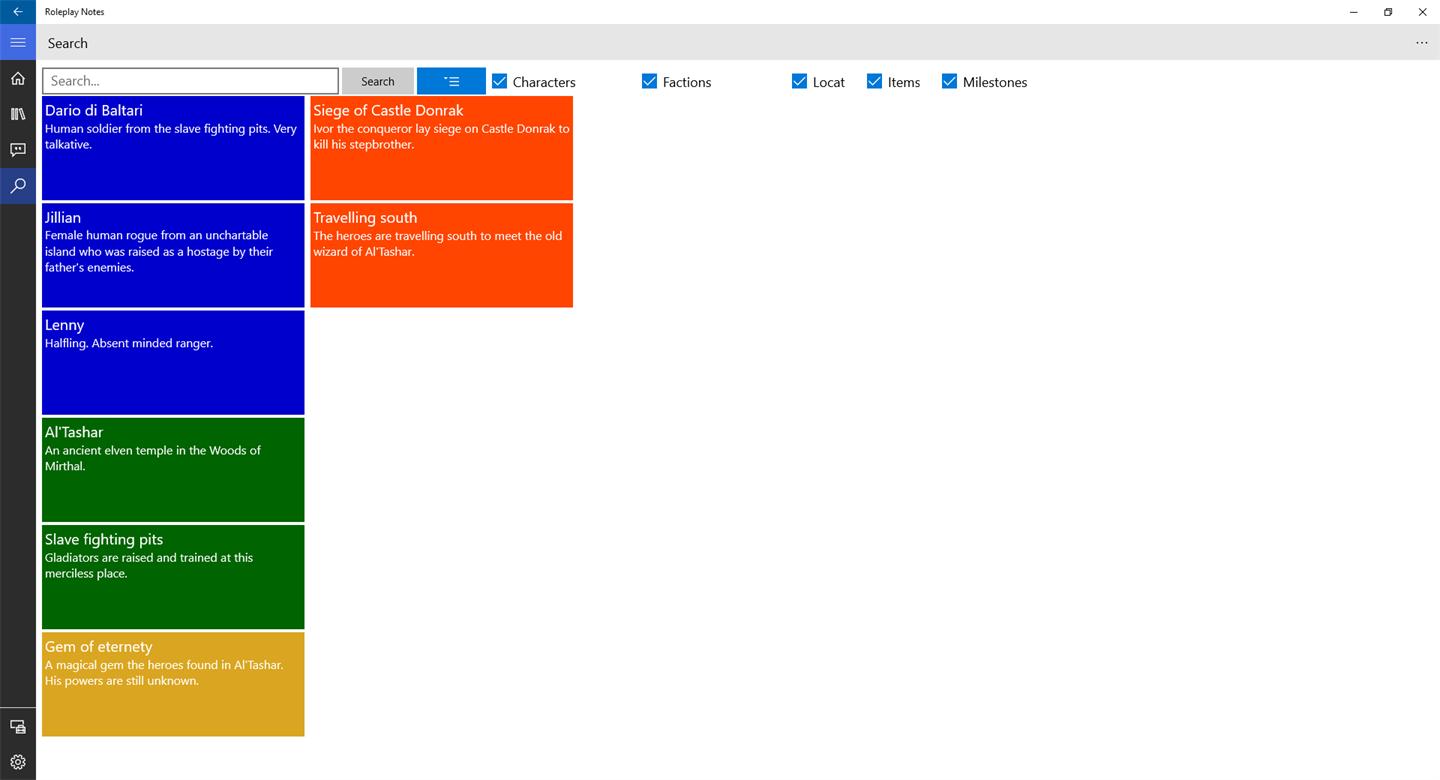Click the screen icon above settings
This screenshot has width=1440, height=780.
[18, 727]
